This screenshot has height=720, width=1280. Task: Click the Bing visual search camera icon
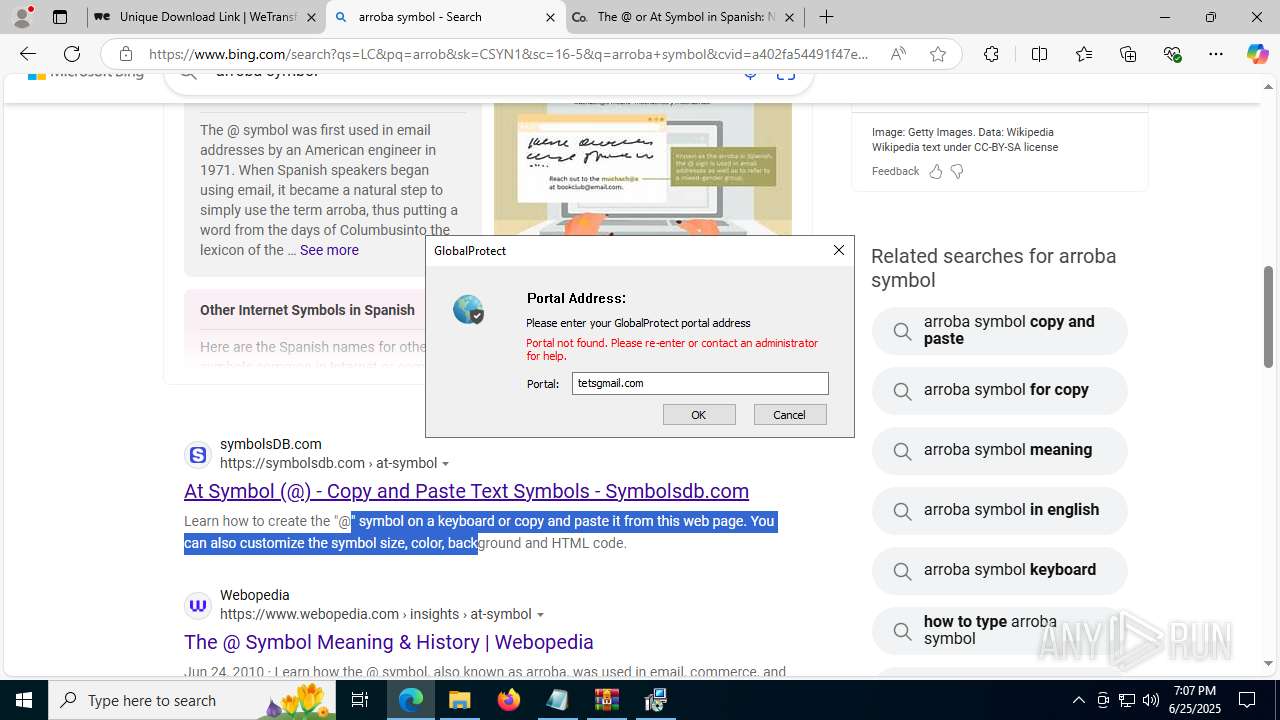(x=786, y=74)
